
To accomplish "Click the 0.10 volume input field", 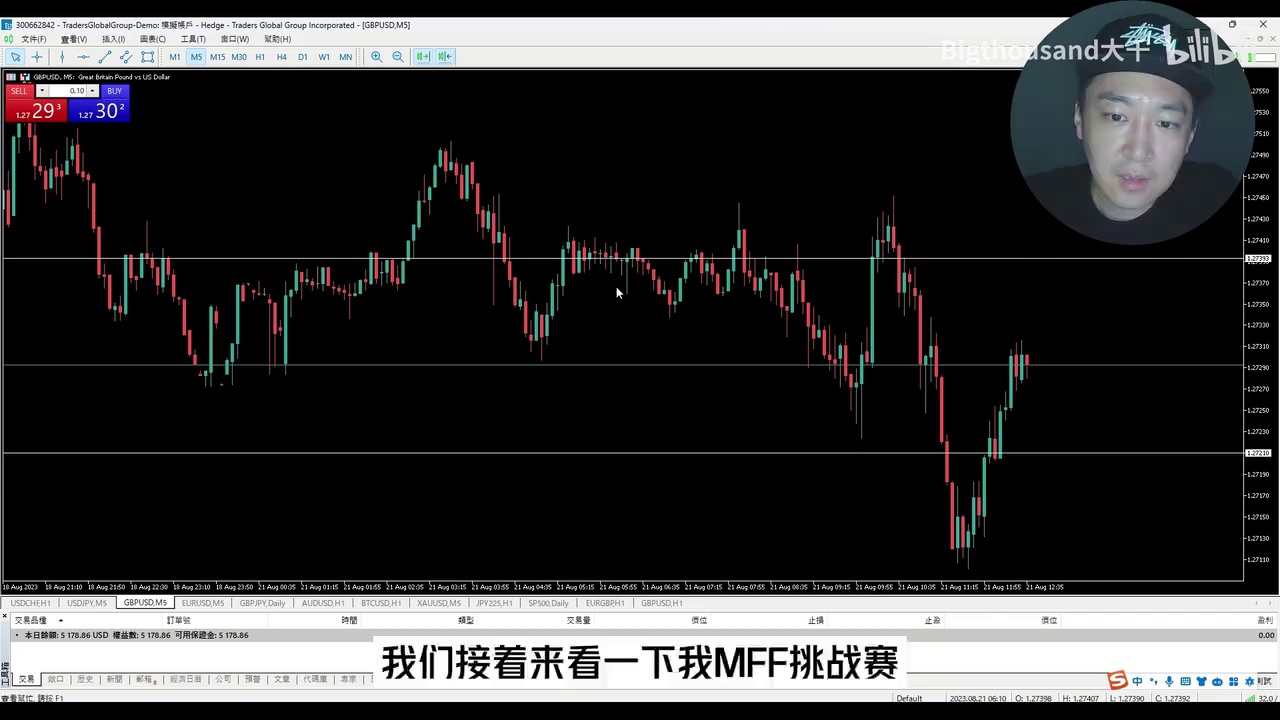I will pyautogui.click(x=67, y=91).
